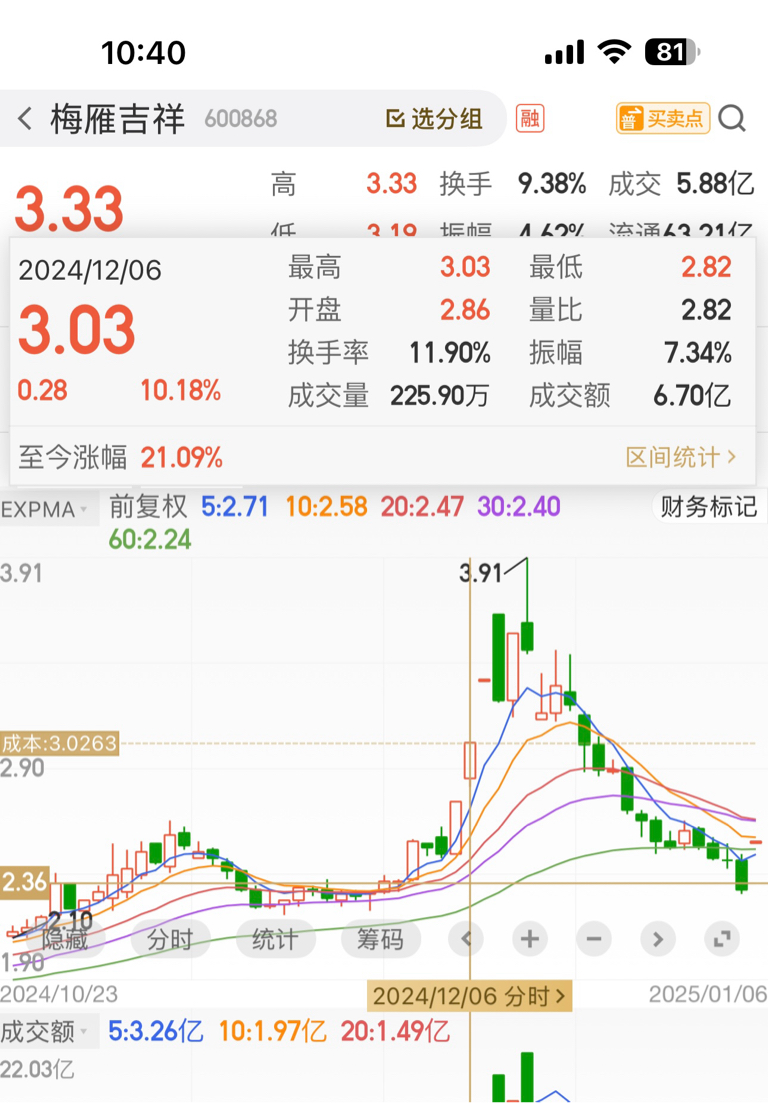Viewport: 768px width, 1103px height.
Task: Tap the battery indicator showing 81
Action: pyautogui.click(x=672, y=52)
